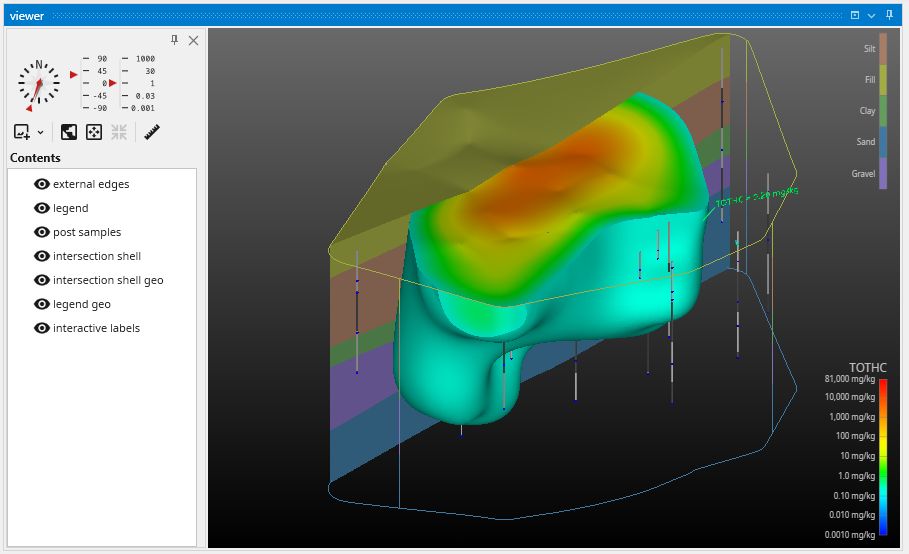Screen dimensions: 909x554
Task: Hide the external edges object
Action: [x=42, y=184]
